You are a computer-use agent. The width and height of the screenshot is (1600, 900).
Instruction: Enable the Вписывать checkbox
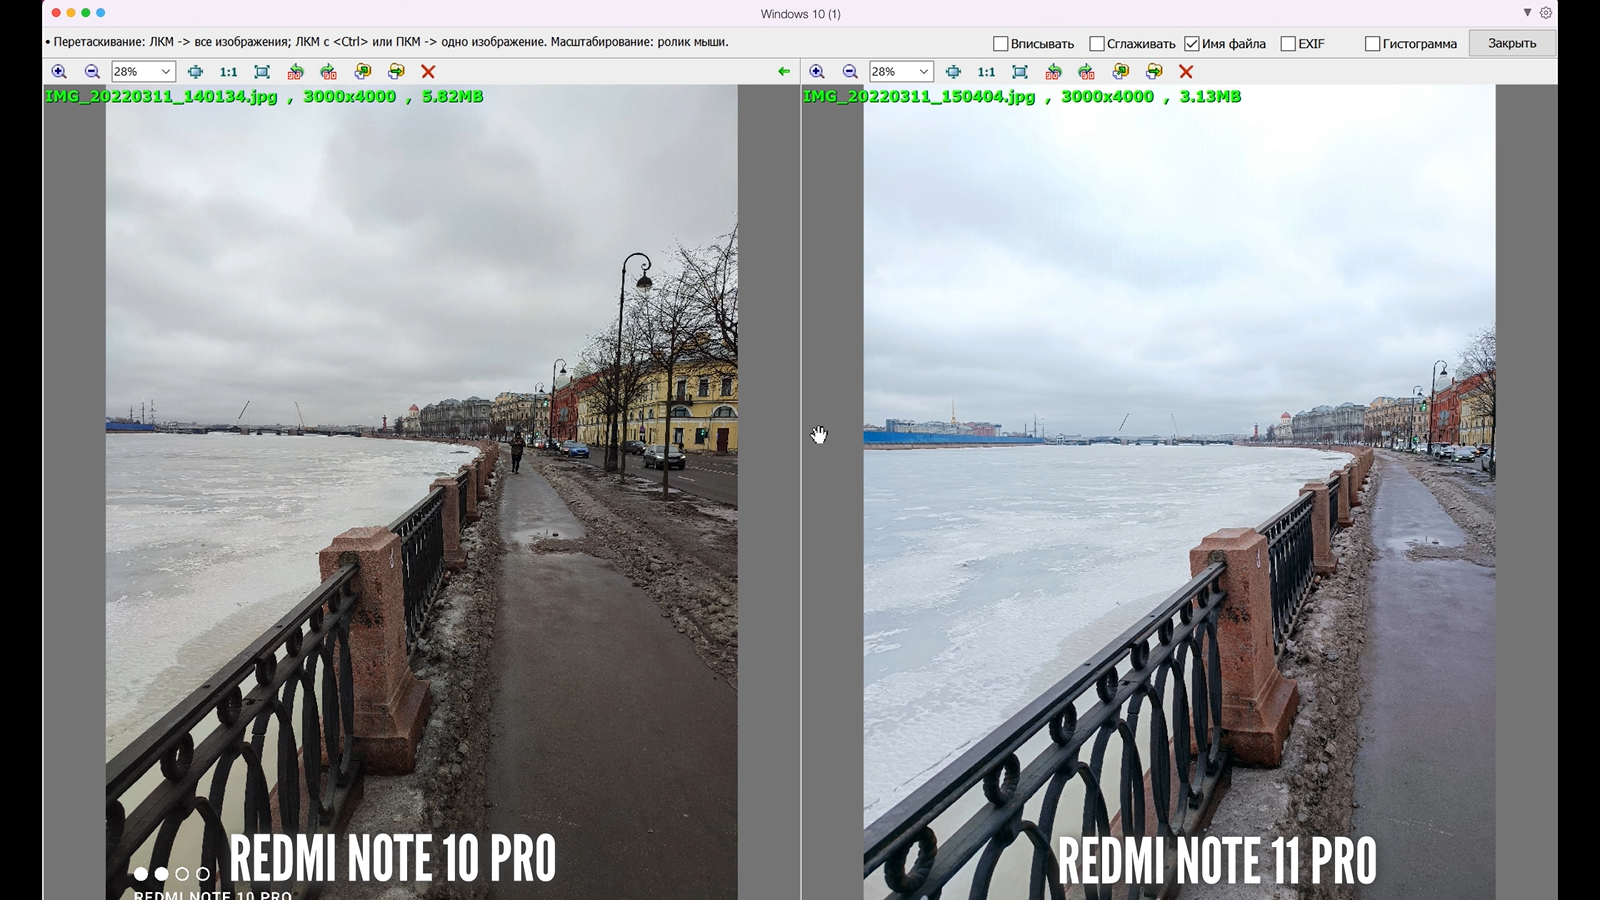1000,44
